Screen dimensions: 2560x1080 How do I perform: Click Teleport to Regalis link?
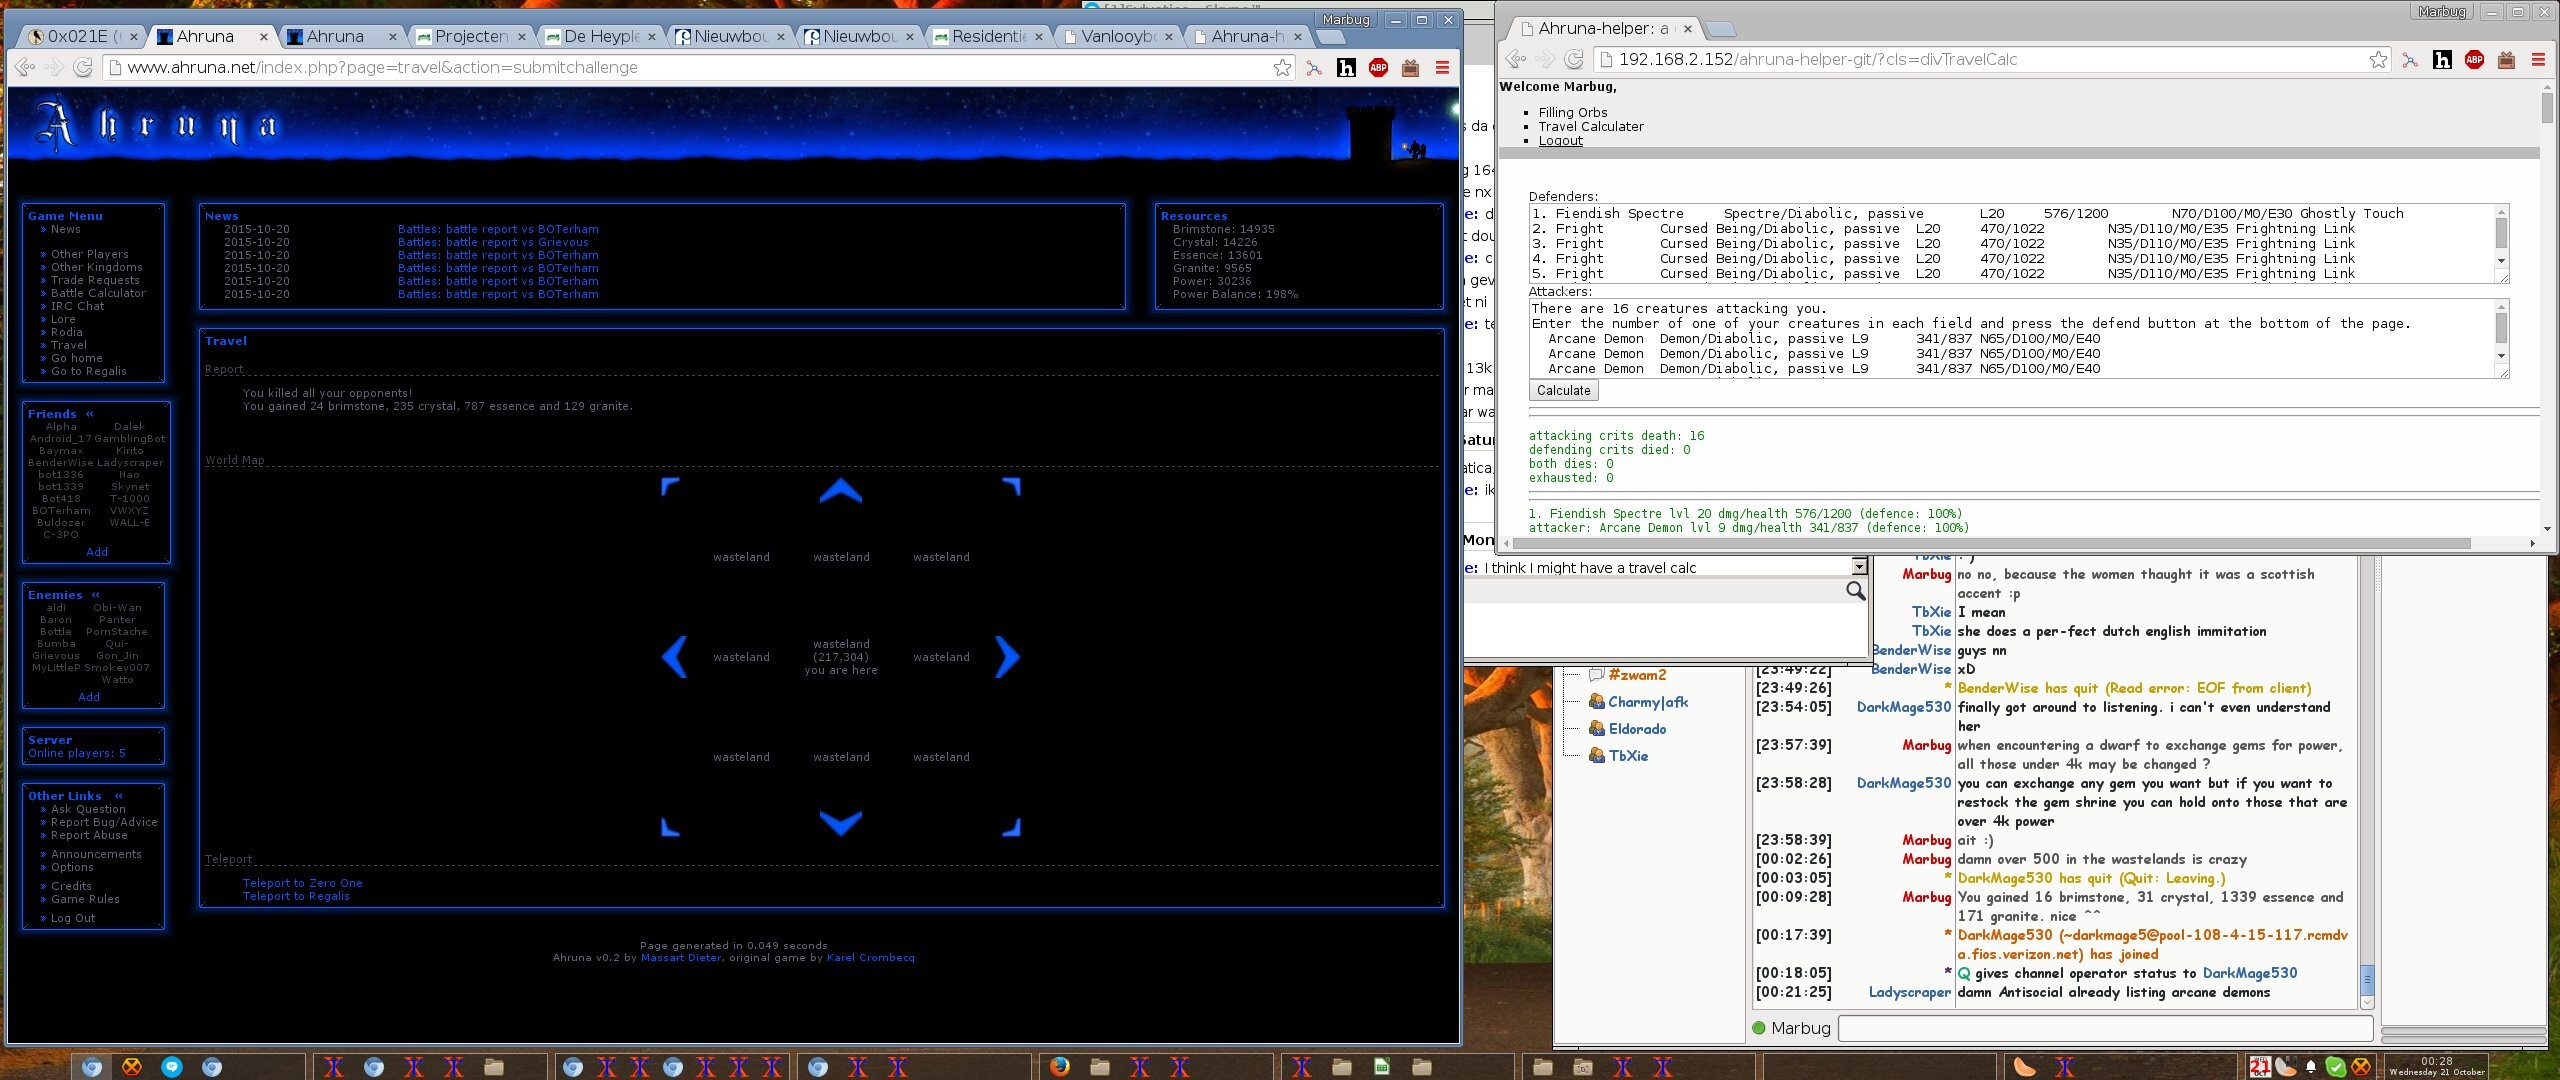296,896
